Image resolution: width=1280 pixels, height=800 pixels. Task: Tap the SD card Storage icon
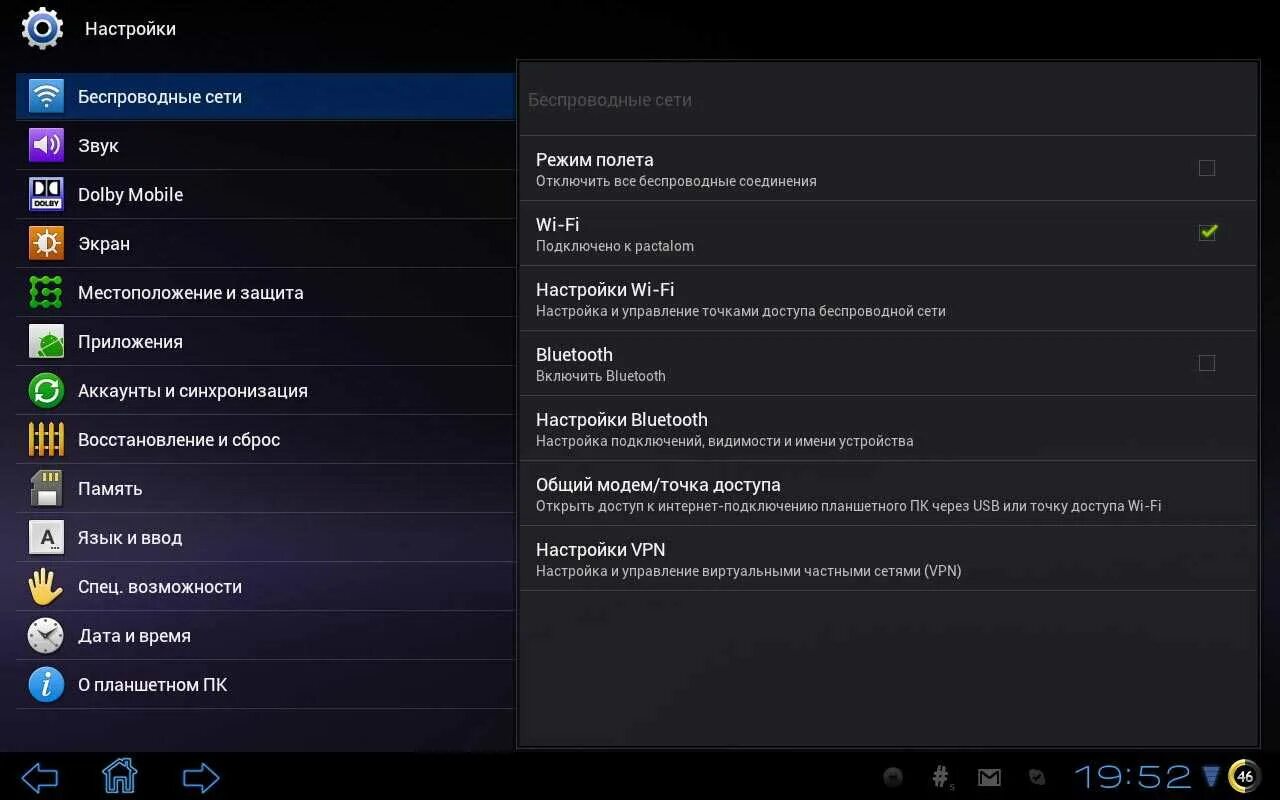pyautogui.click(x=46, y=488)
